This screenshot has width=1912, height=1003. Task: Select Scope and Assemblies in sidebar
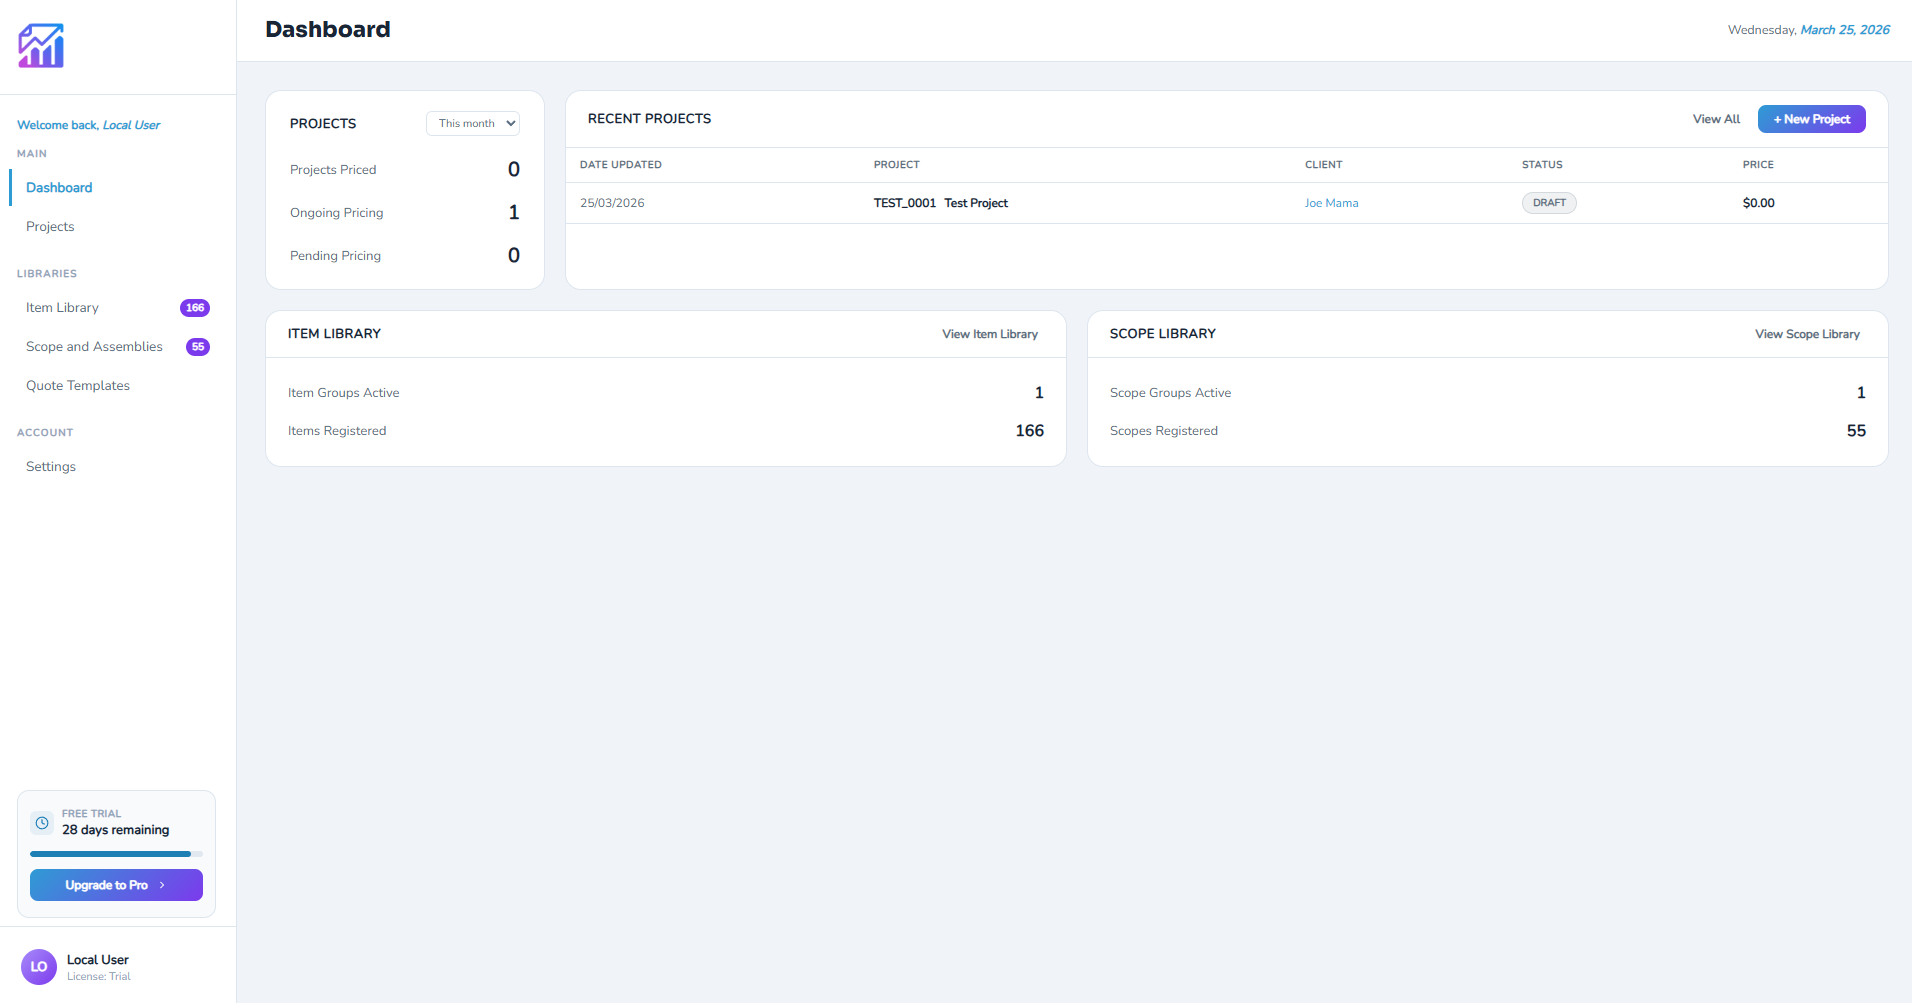[94, 346]
